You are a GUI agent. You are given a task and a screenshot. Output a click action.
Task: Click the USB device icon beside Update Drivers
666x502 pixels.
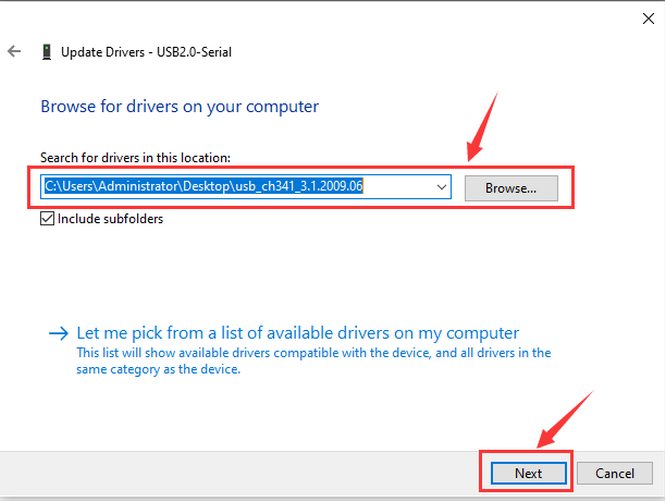point(47,52)
